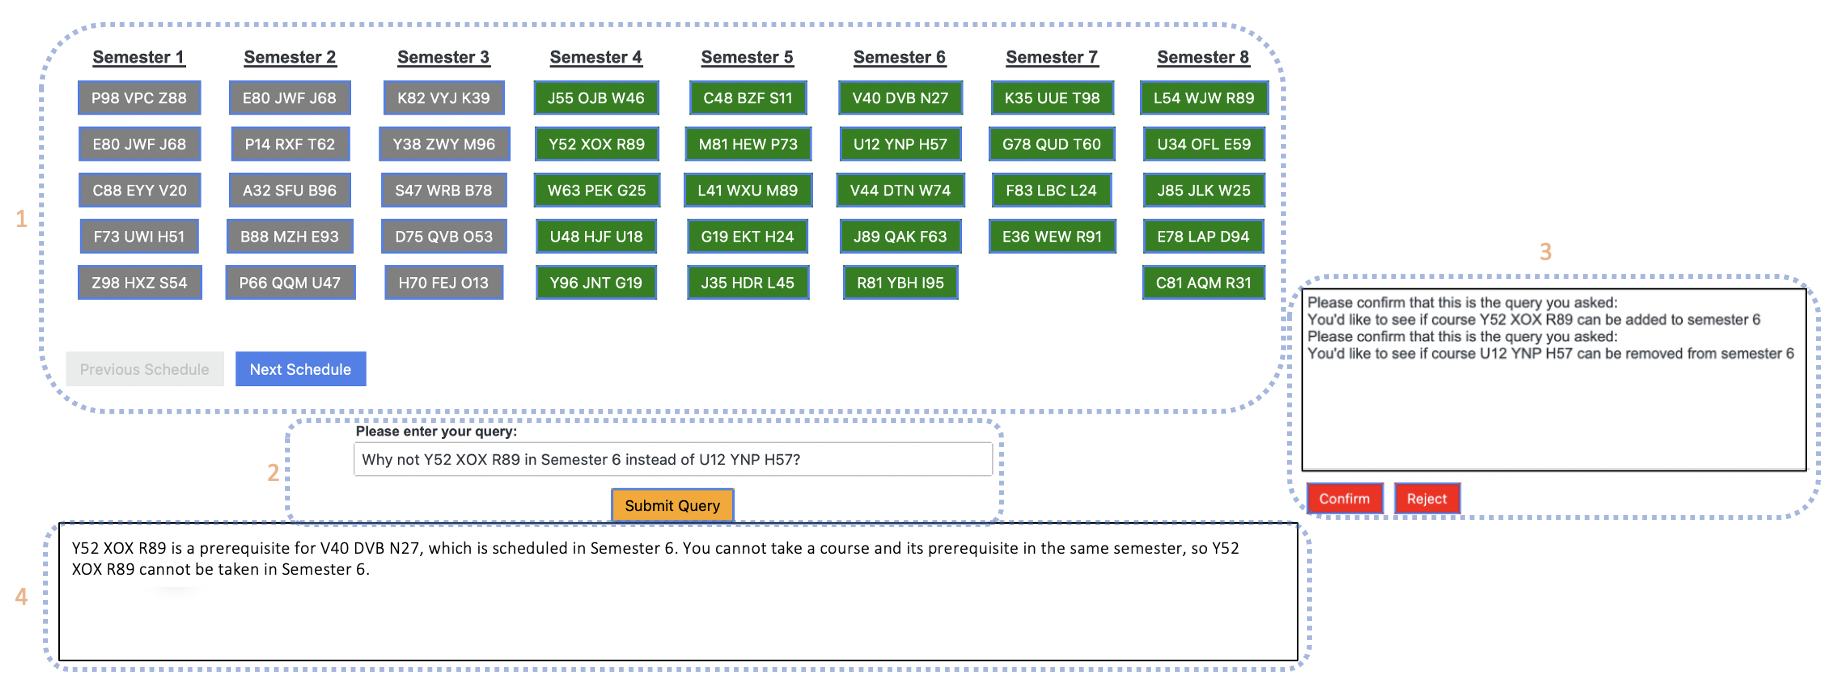Pick course F73 UWI H51
The height and width of the screenshot is (678, 1828).
139,236
